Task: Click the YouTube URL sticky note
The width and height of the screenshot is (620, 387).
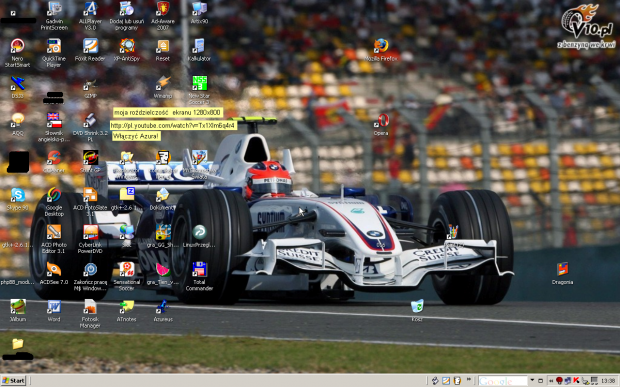Action: point(173,126)
